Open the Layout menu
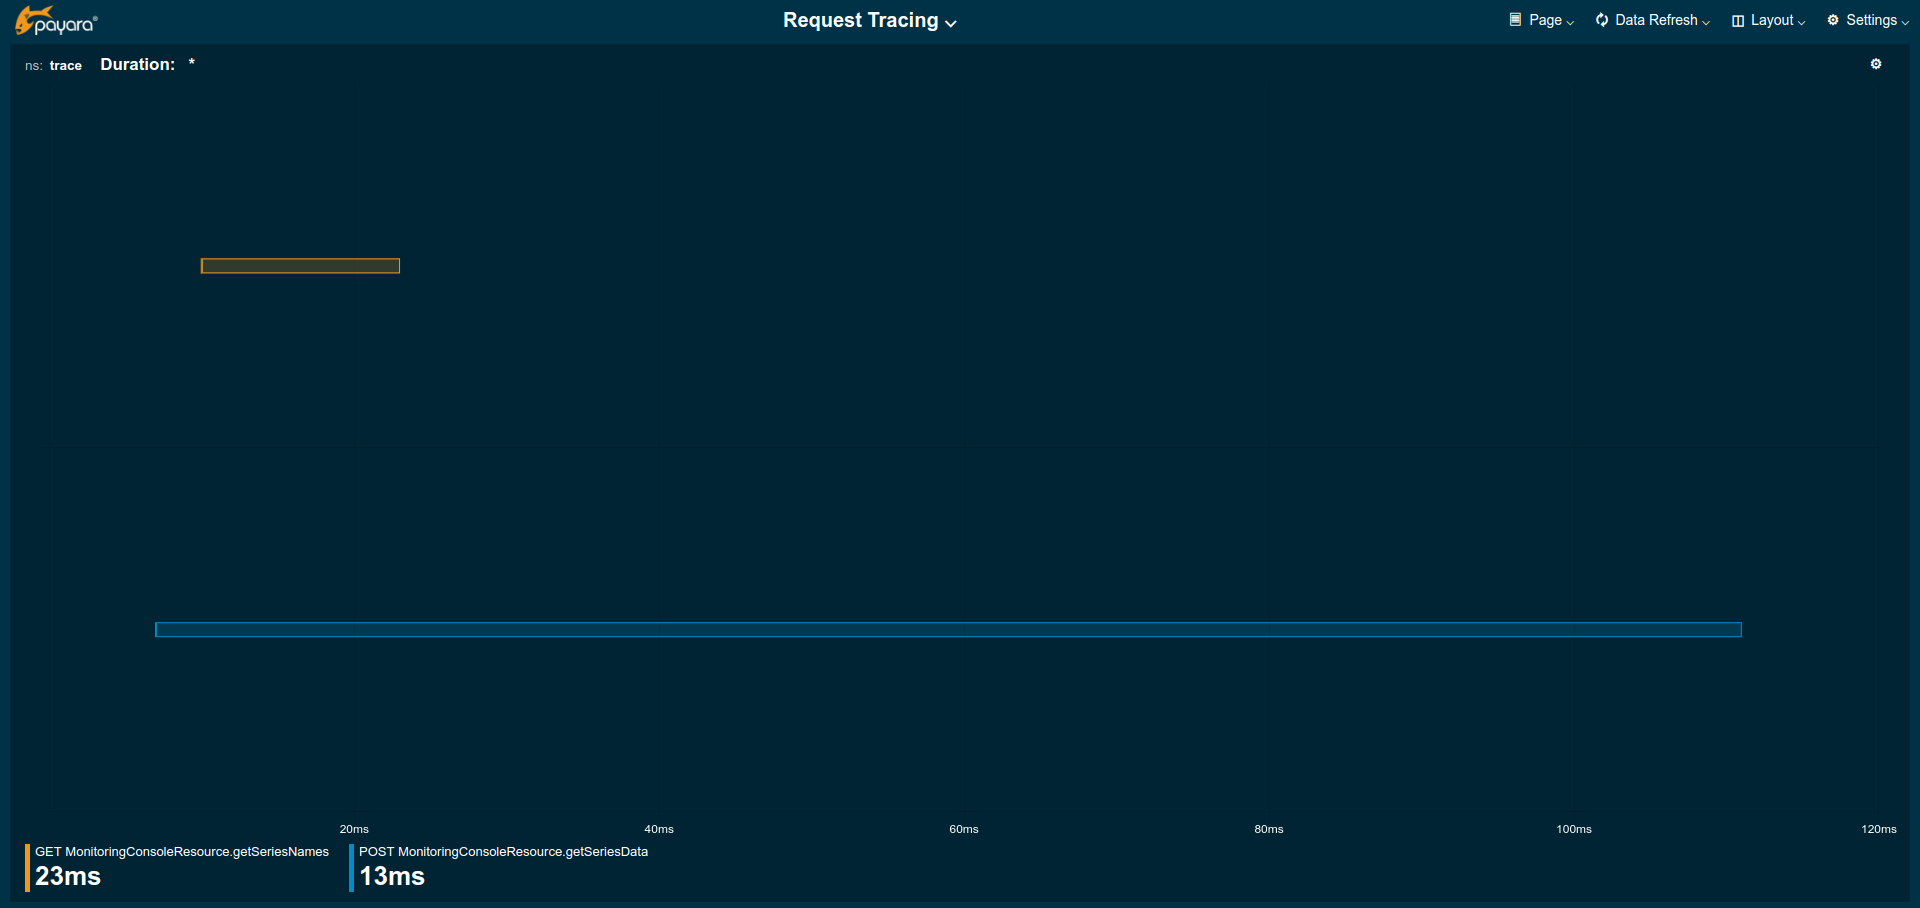The width and height of the screenshot is (1920, 908). [x=1768, y=20]
